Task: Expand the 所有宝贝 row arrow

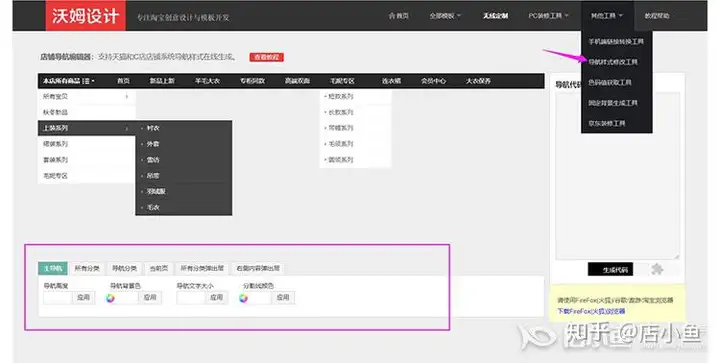Action: tap(127, 96)
